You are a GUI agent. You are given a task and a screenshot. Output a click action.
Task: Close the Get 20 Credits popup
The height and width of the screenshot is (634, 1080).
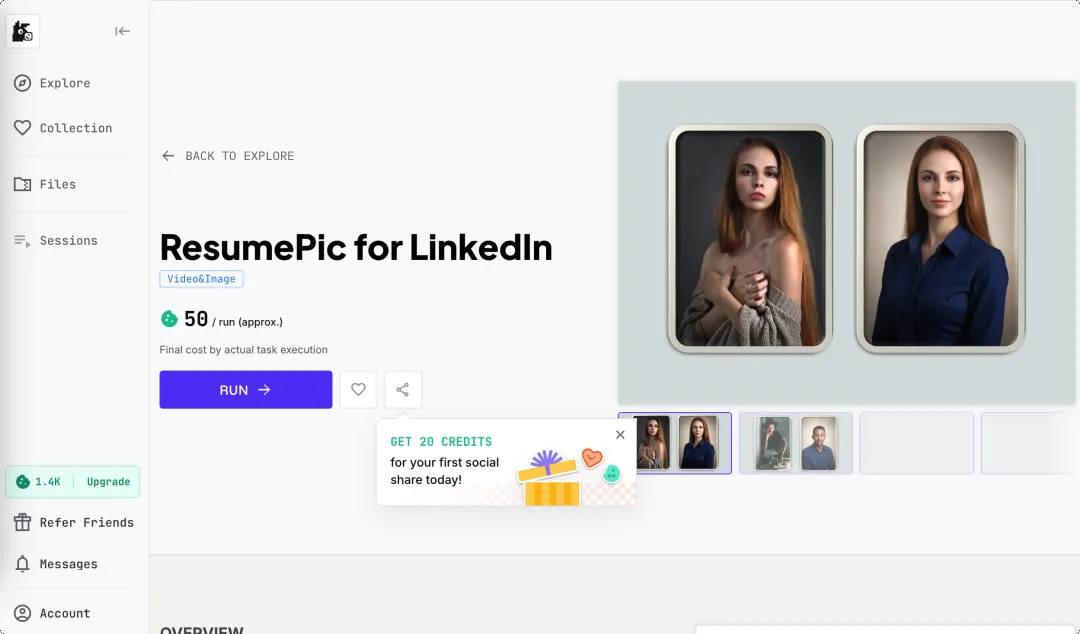click(x=620, y=435)
